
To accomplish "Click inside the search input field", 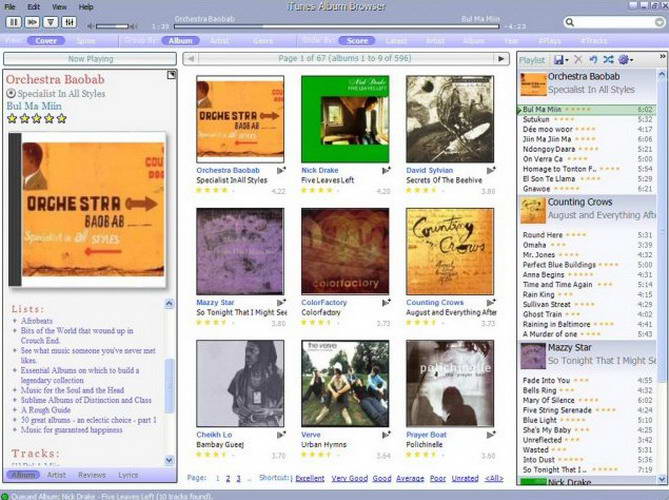I will click(614, 22).
